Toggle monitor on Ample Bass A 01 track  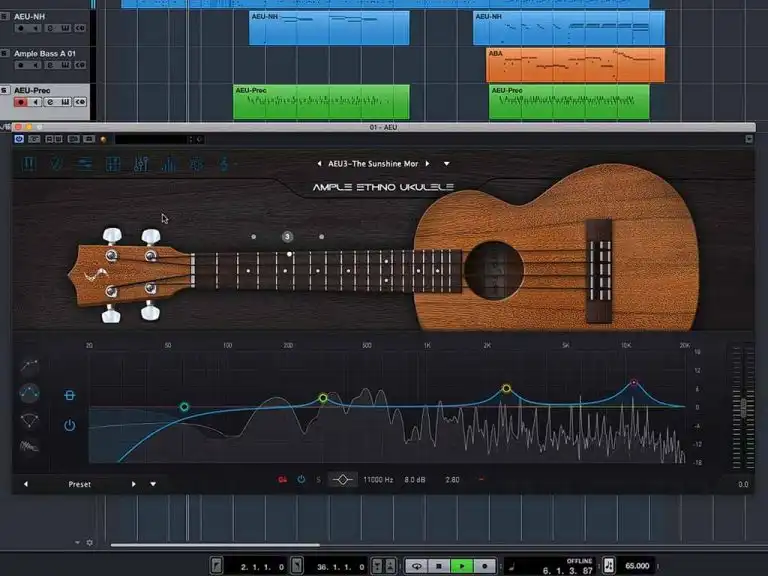[x=35, y=65]
